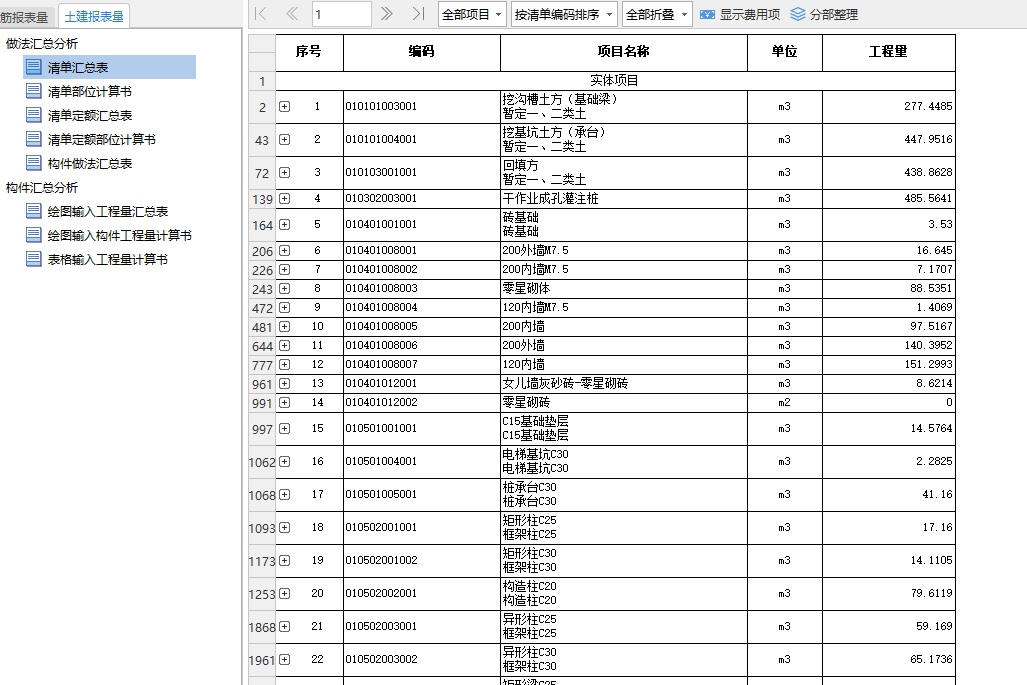Expand row 010401008003 零星砌体
Viewport: 1027px width, 685px height.
[x=284, y=288]
